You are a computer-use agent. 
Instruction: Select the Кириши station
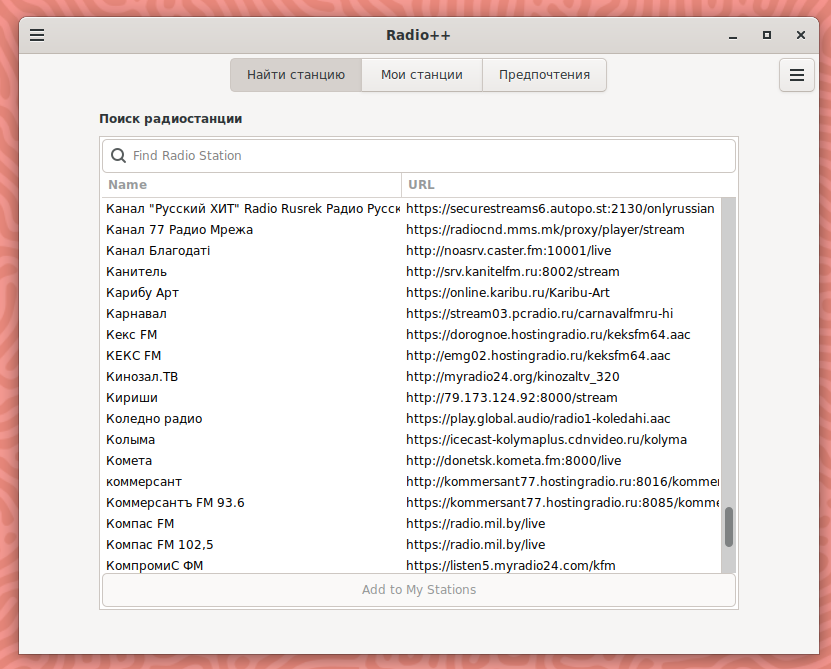(411, 398)
